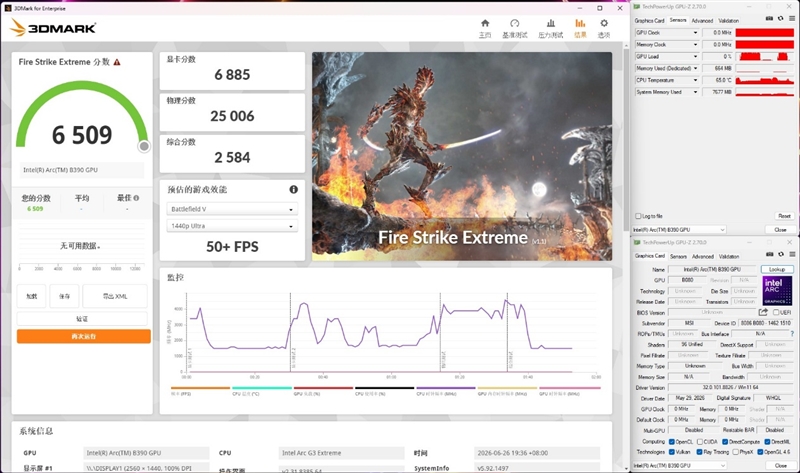Click the GPU Load sensor graph
This screenshot has width=800, height=473.
[x=764, y=56]
